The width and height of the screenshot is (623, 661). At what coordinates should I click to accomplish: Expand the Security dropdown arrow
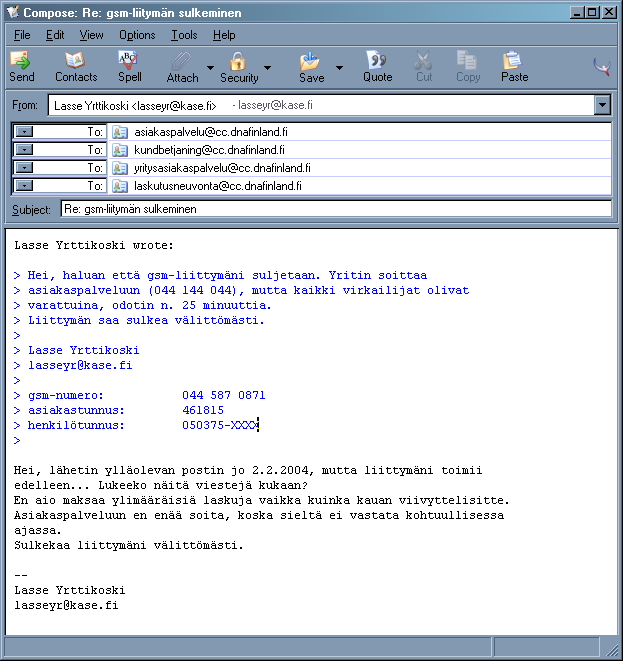click(267, 67)
